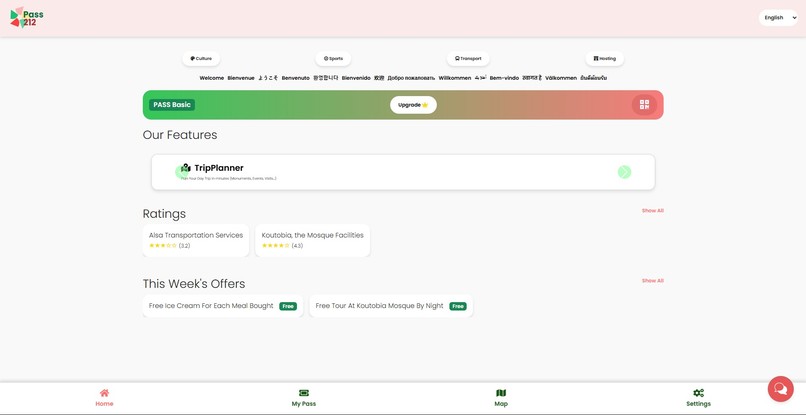Open Free Tour At Koutobia Mosque offer
The width and height of the screenshot is (806, 415).
[x=391, y=305]
